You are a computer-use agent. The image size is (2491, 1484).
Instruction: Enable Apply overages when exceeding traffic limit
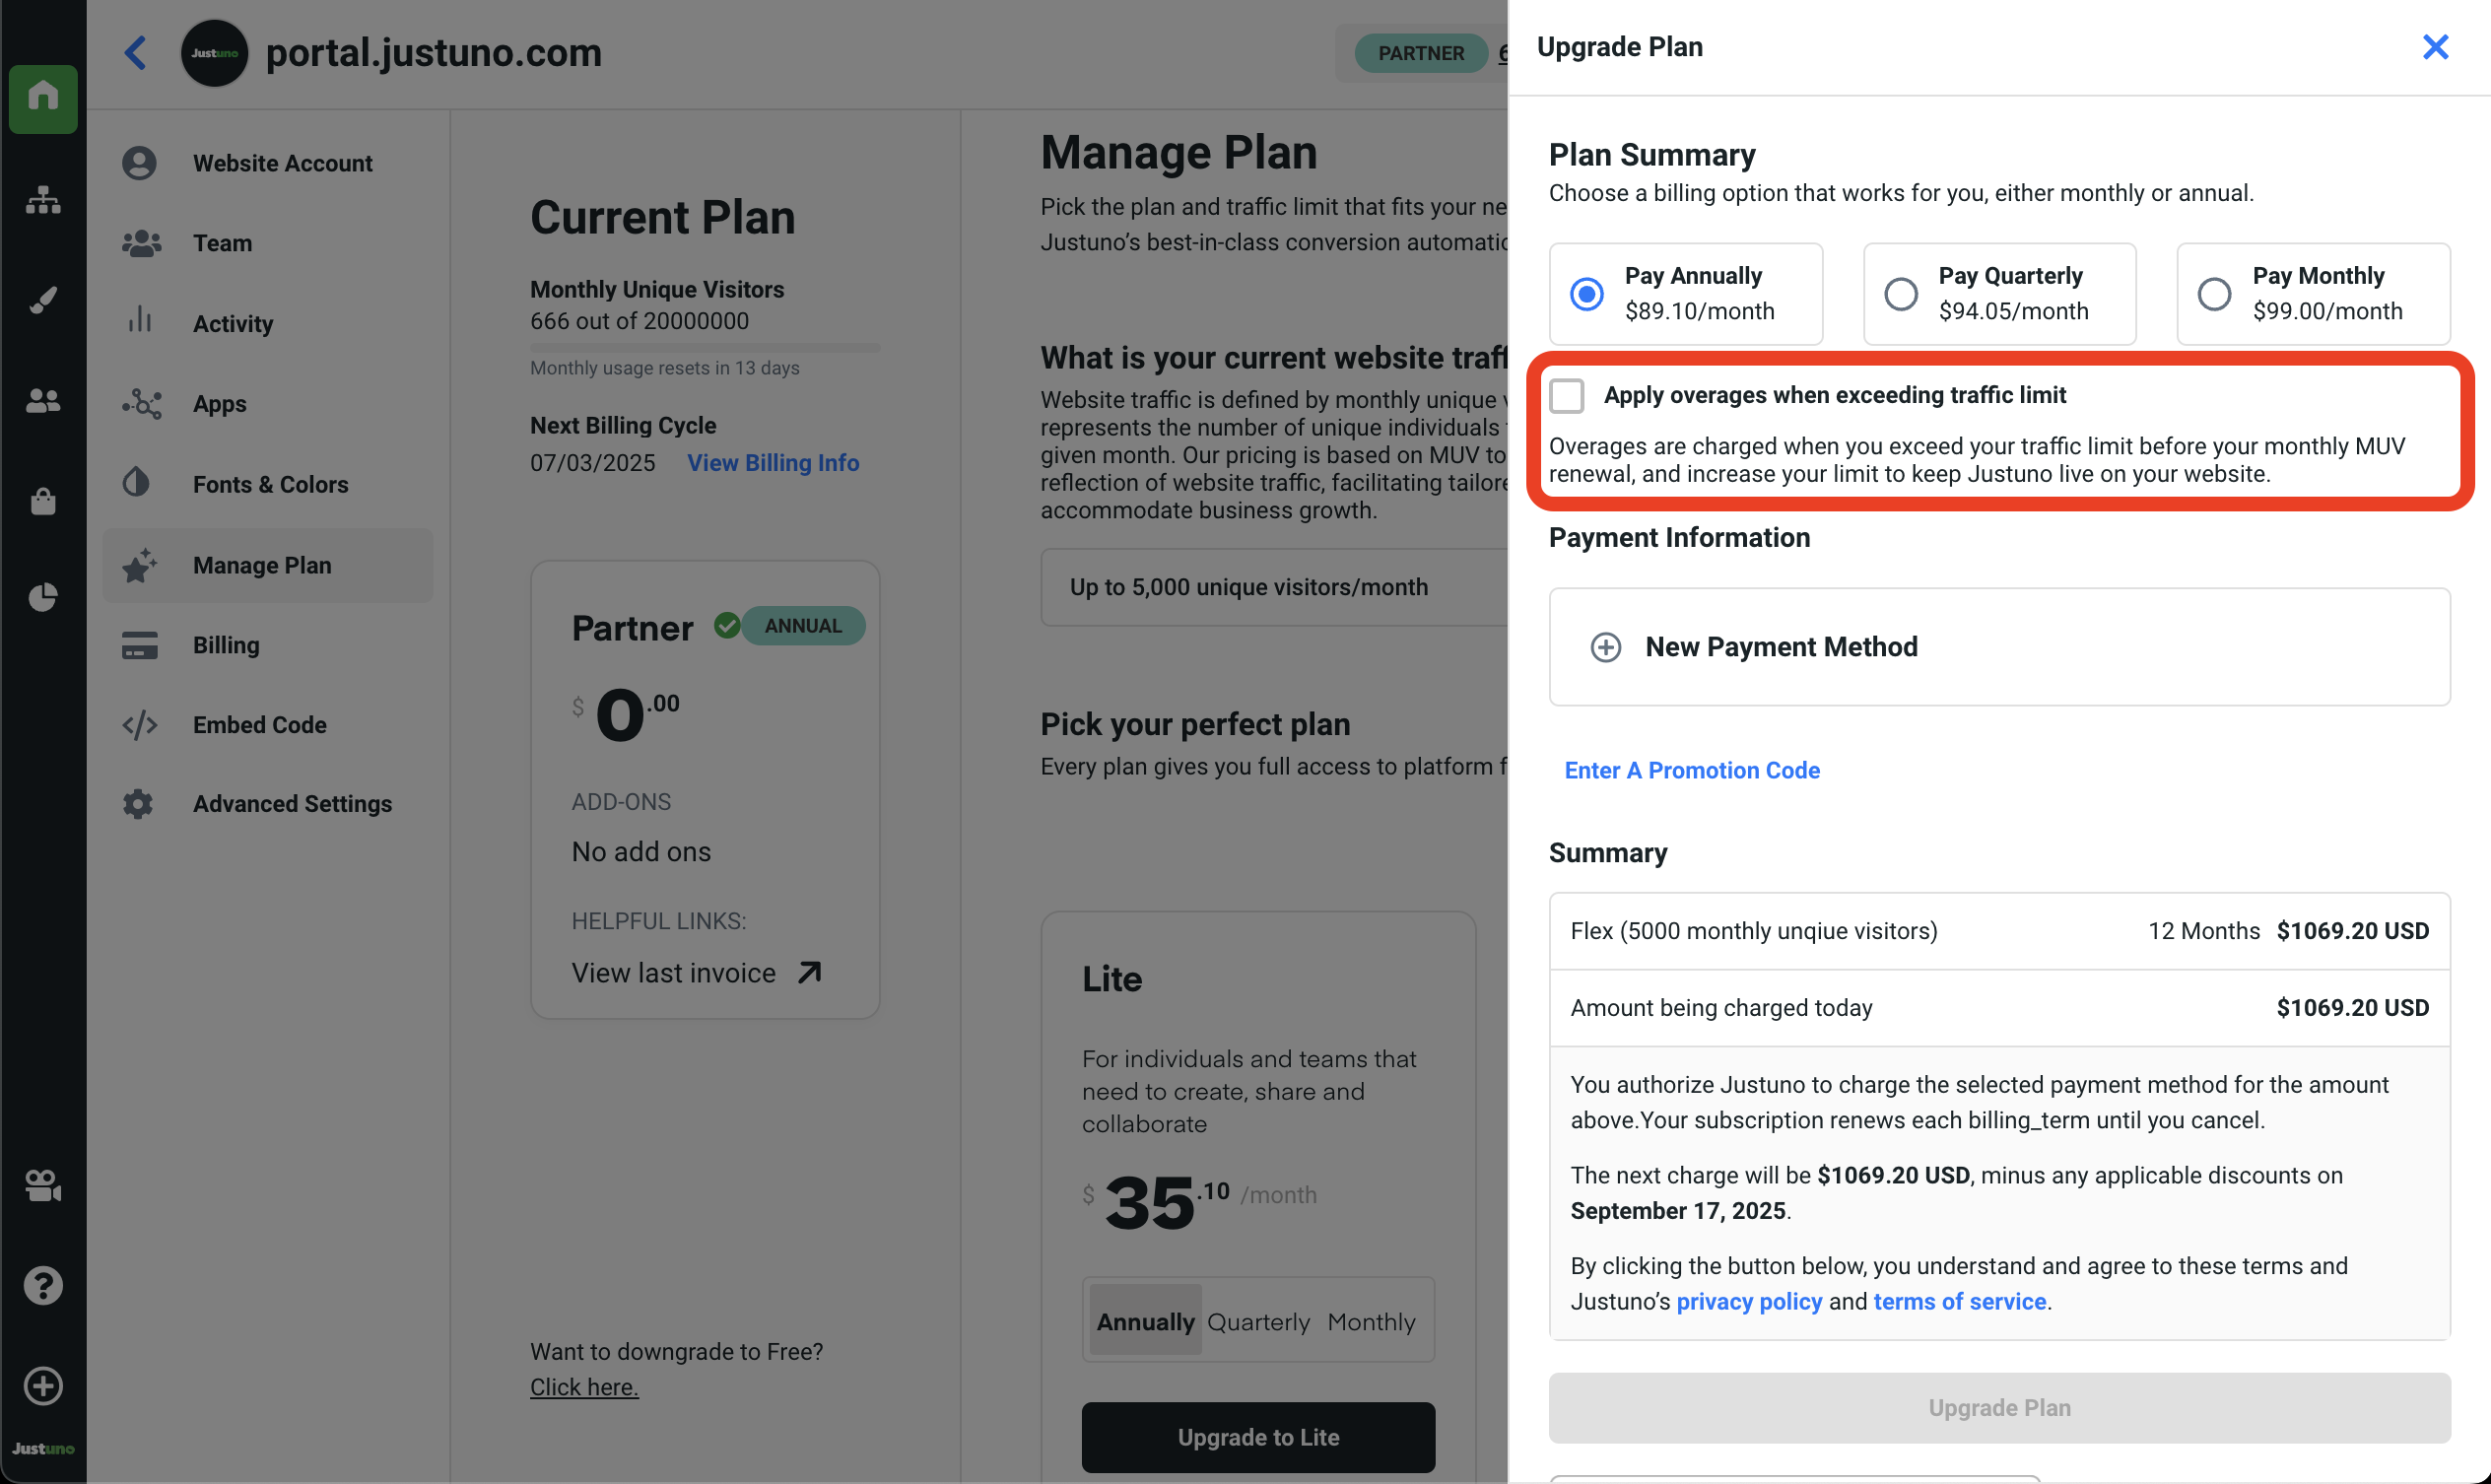(x=1567, y=396)
